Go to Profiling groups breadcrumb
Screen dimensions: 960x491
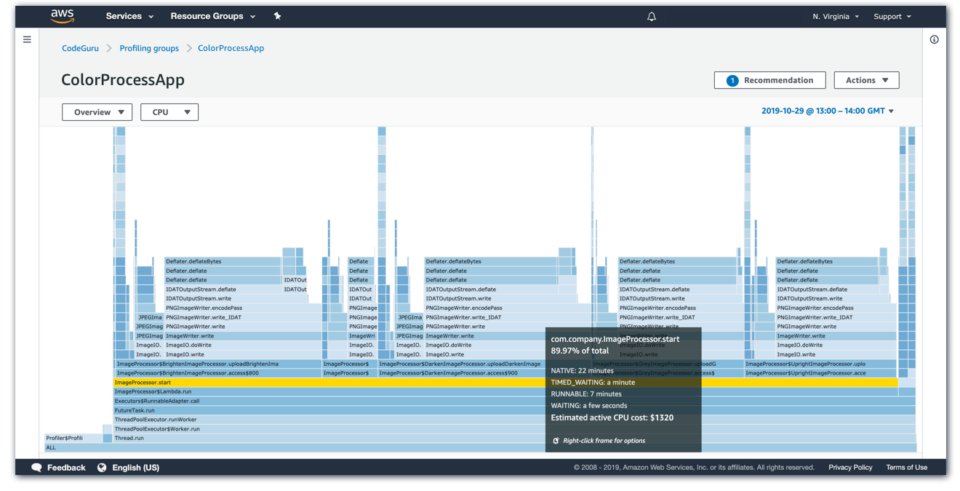[149, 48]
